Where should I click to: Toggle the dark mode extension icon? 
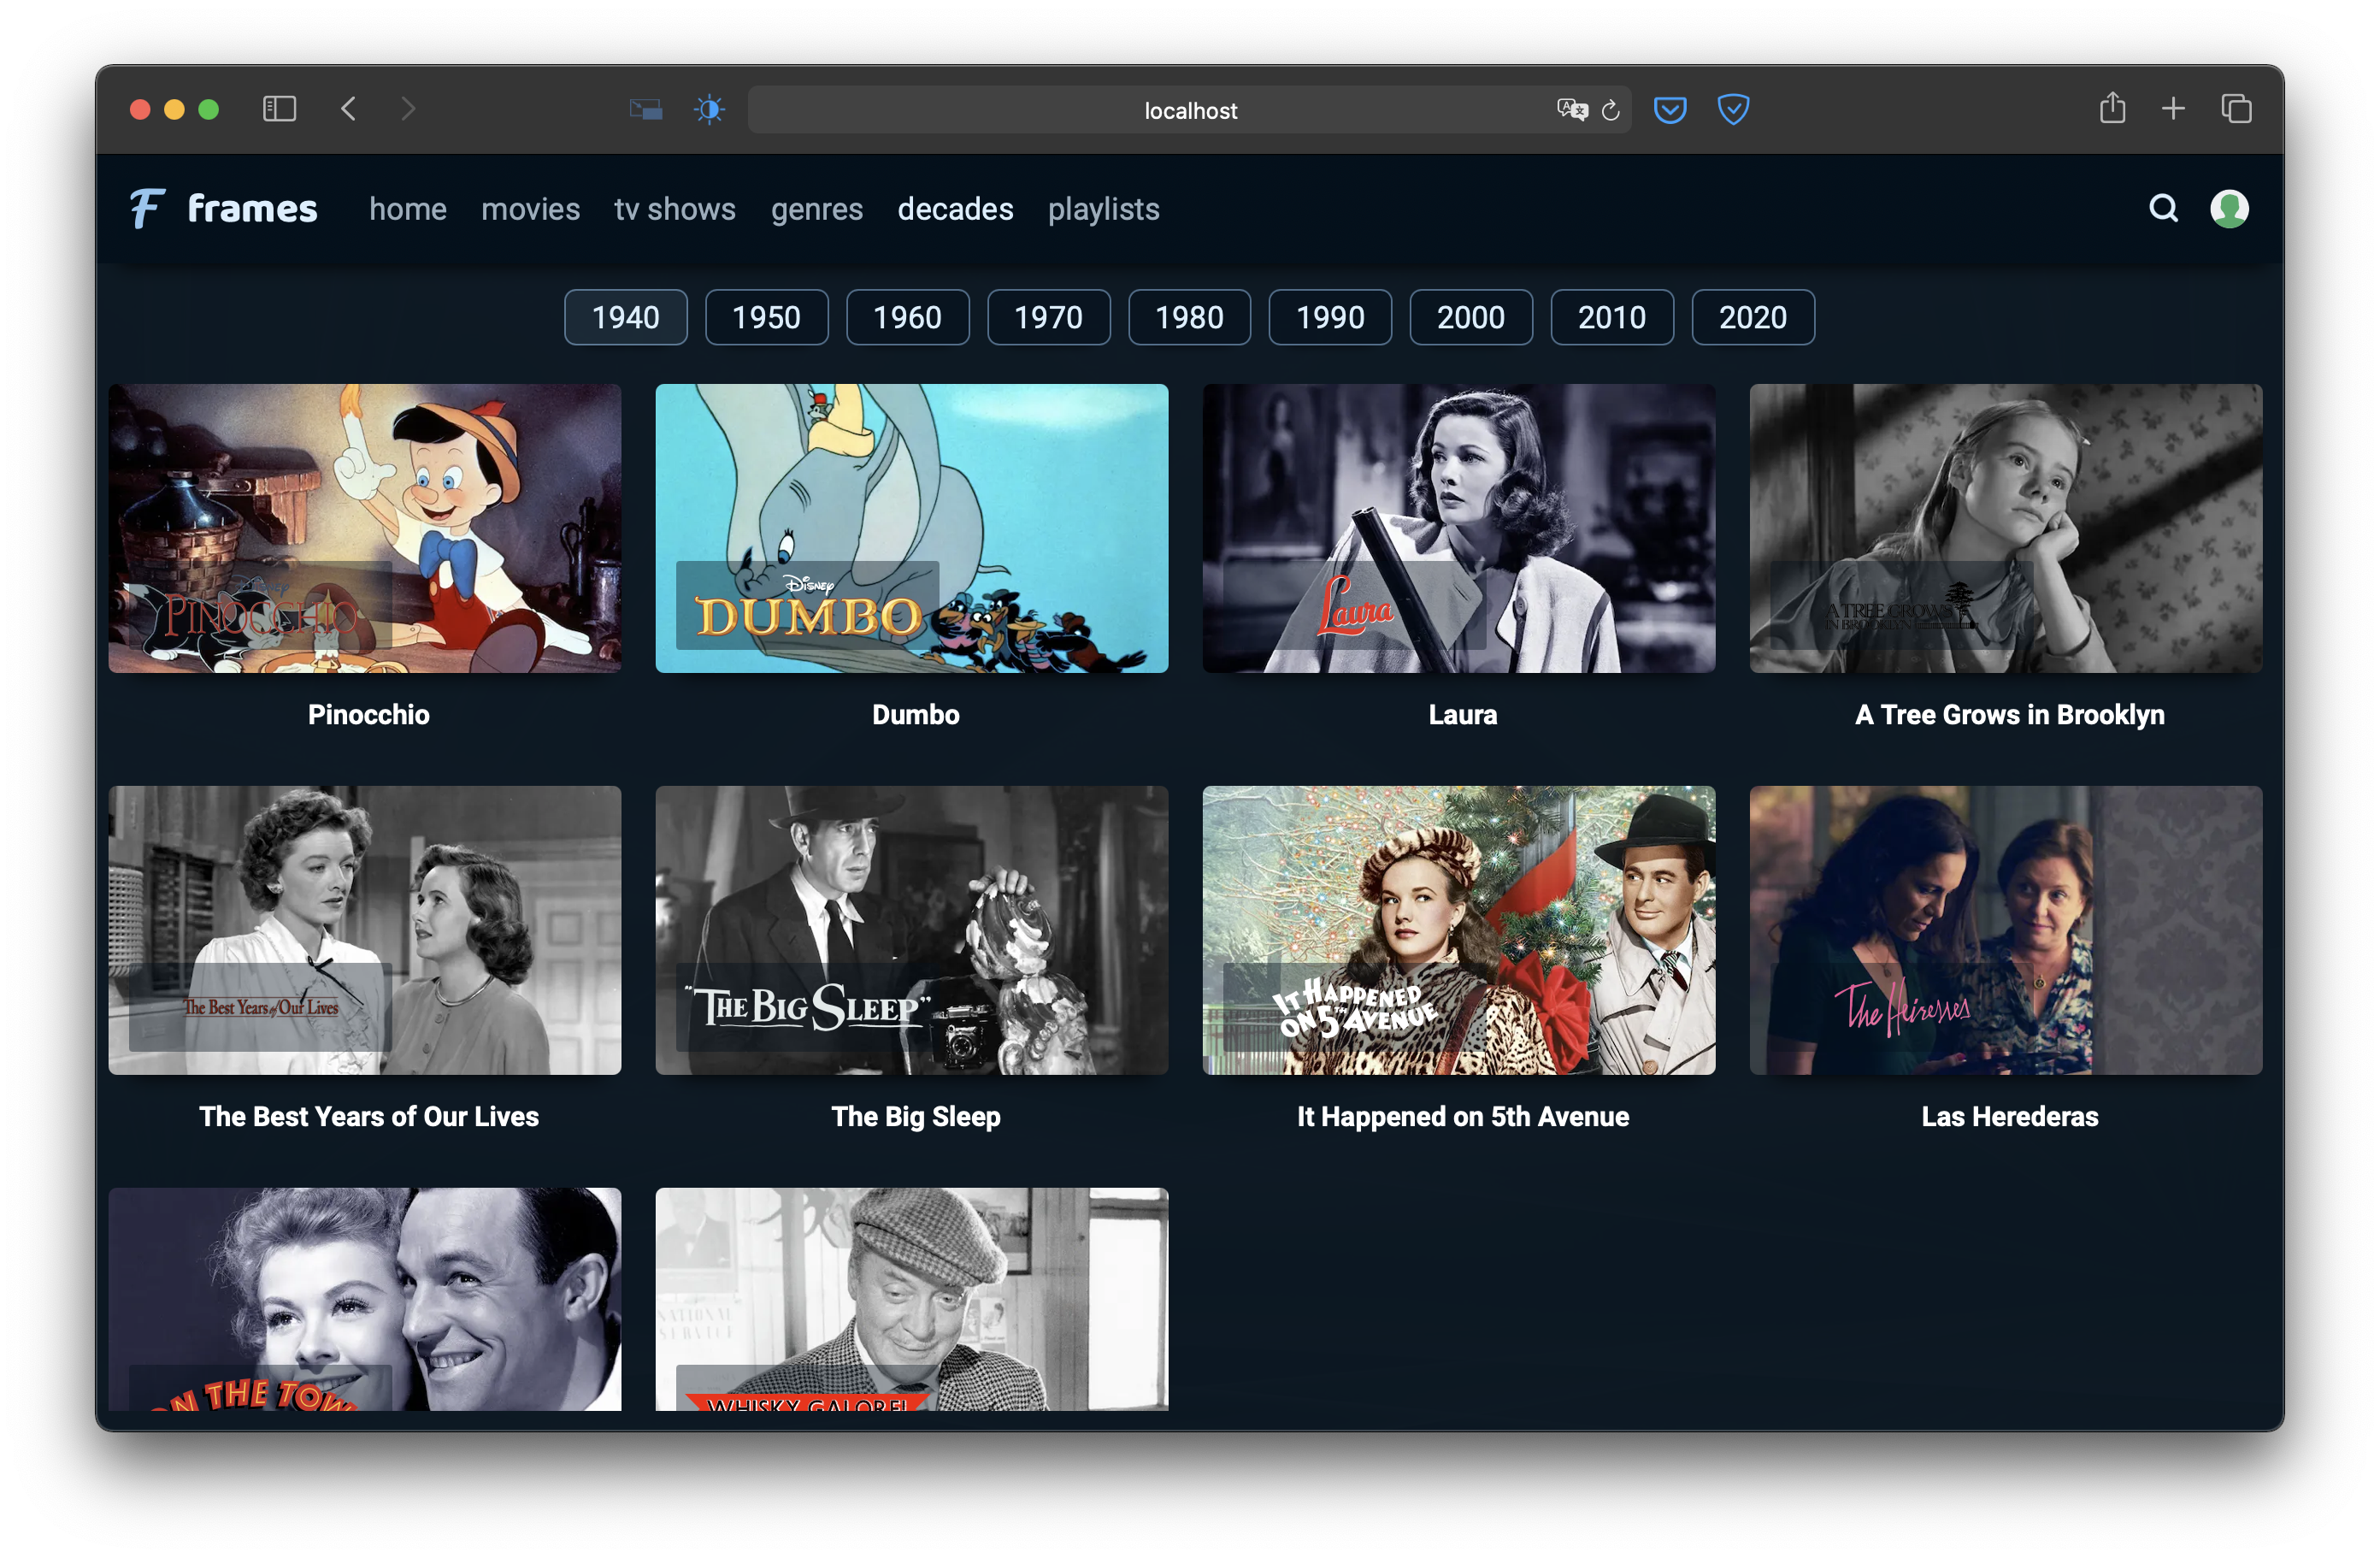[x=709, y=109]
